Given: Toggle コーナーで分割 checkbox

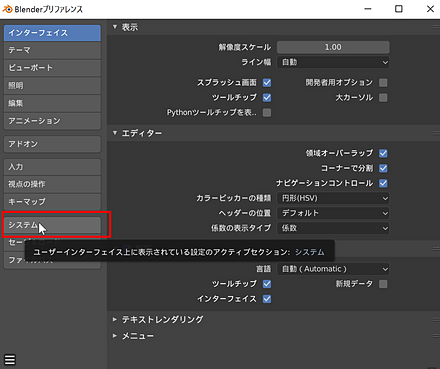Looking at the screenshot, I should (383, 168).
